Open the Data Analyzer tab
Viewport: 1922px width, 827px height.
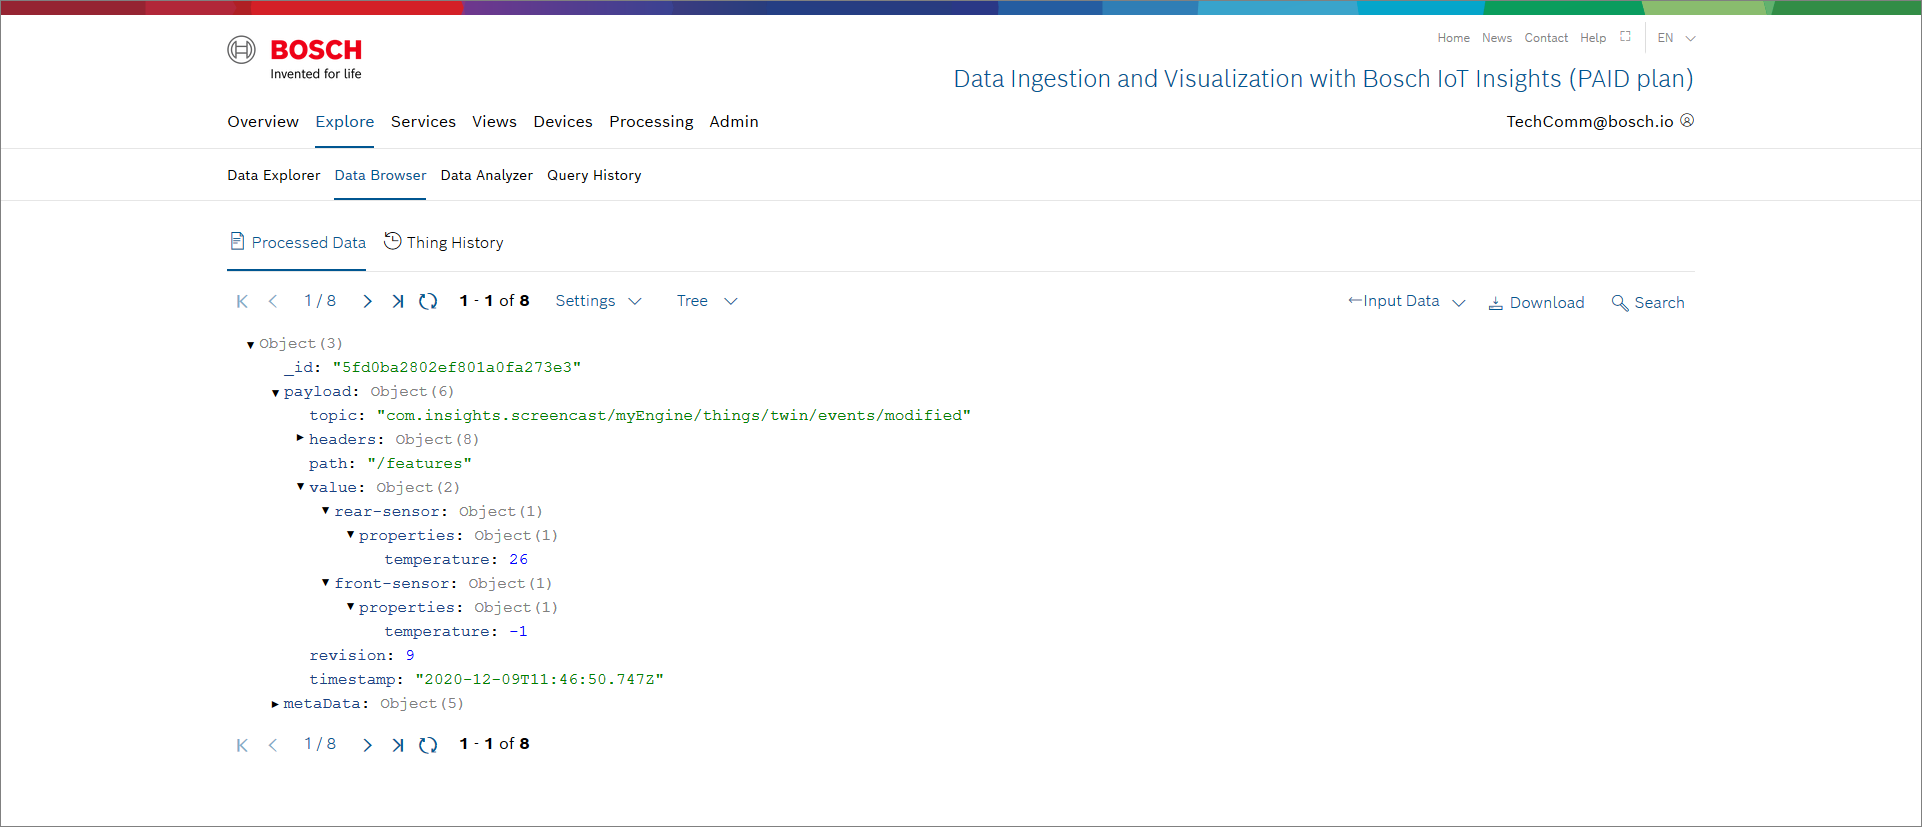pyautogui.click(x=486, y=175)
